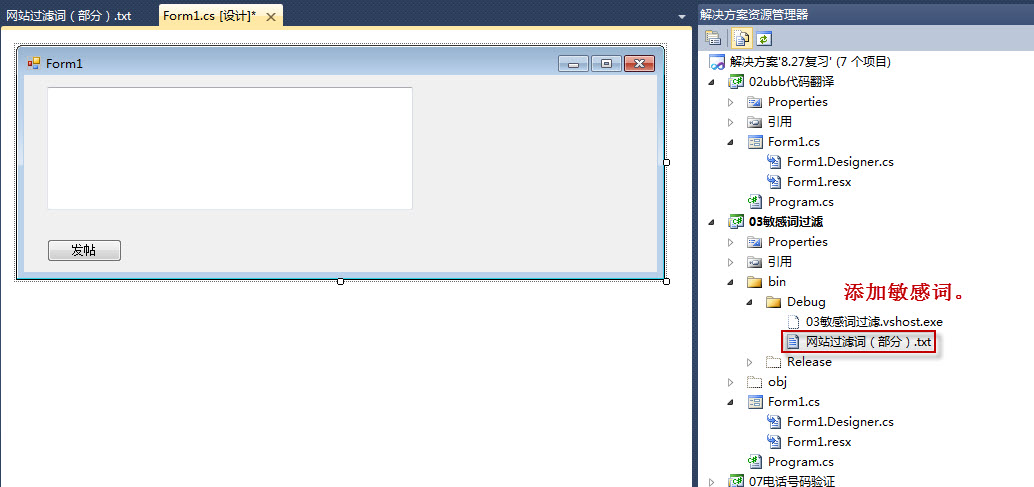Click the Properties folder icon under 02ubb代码翻译

754,102
